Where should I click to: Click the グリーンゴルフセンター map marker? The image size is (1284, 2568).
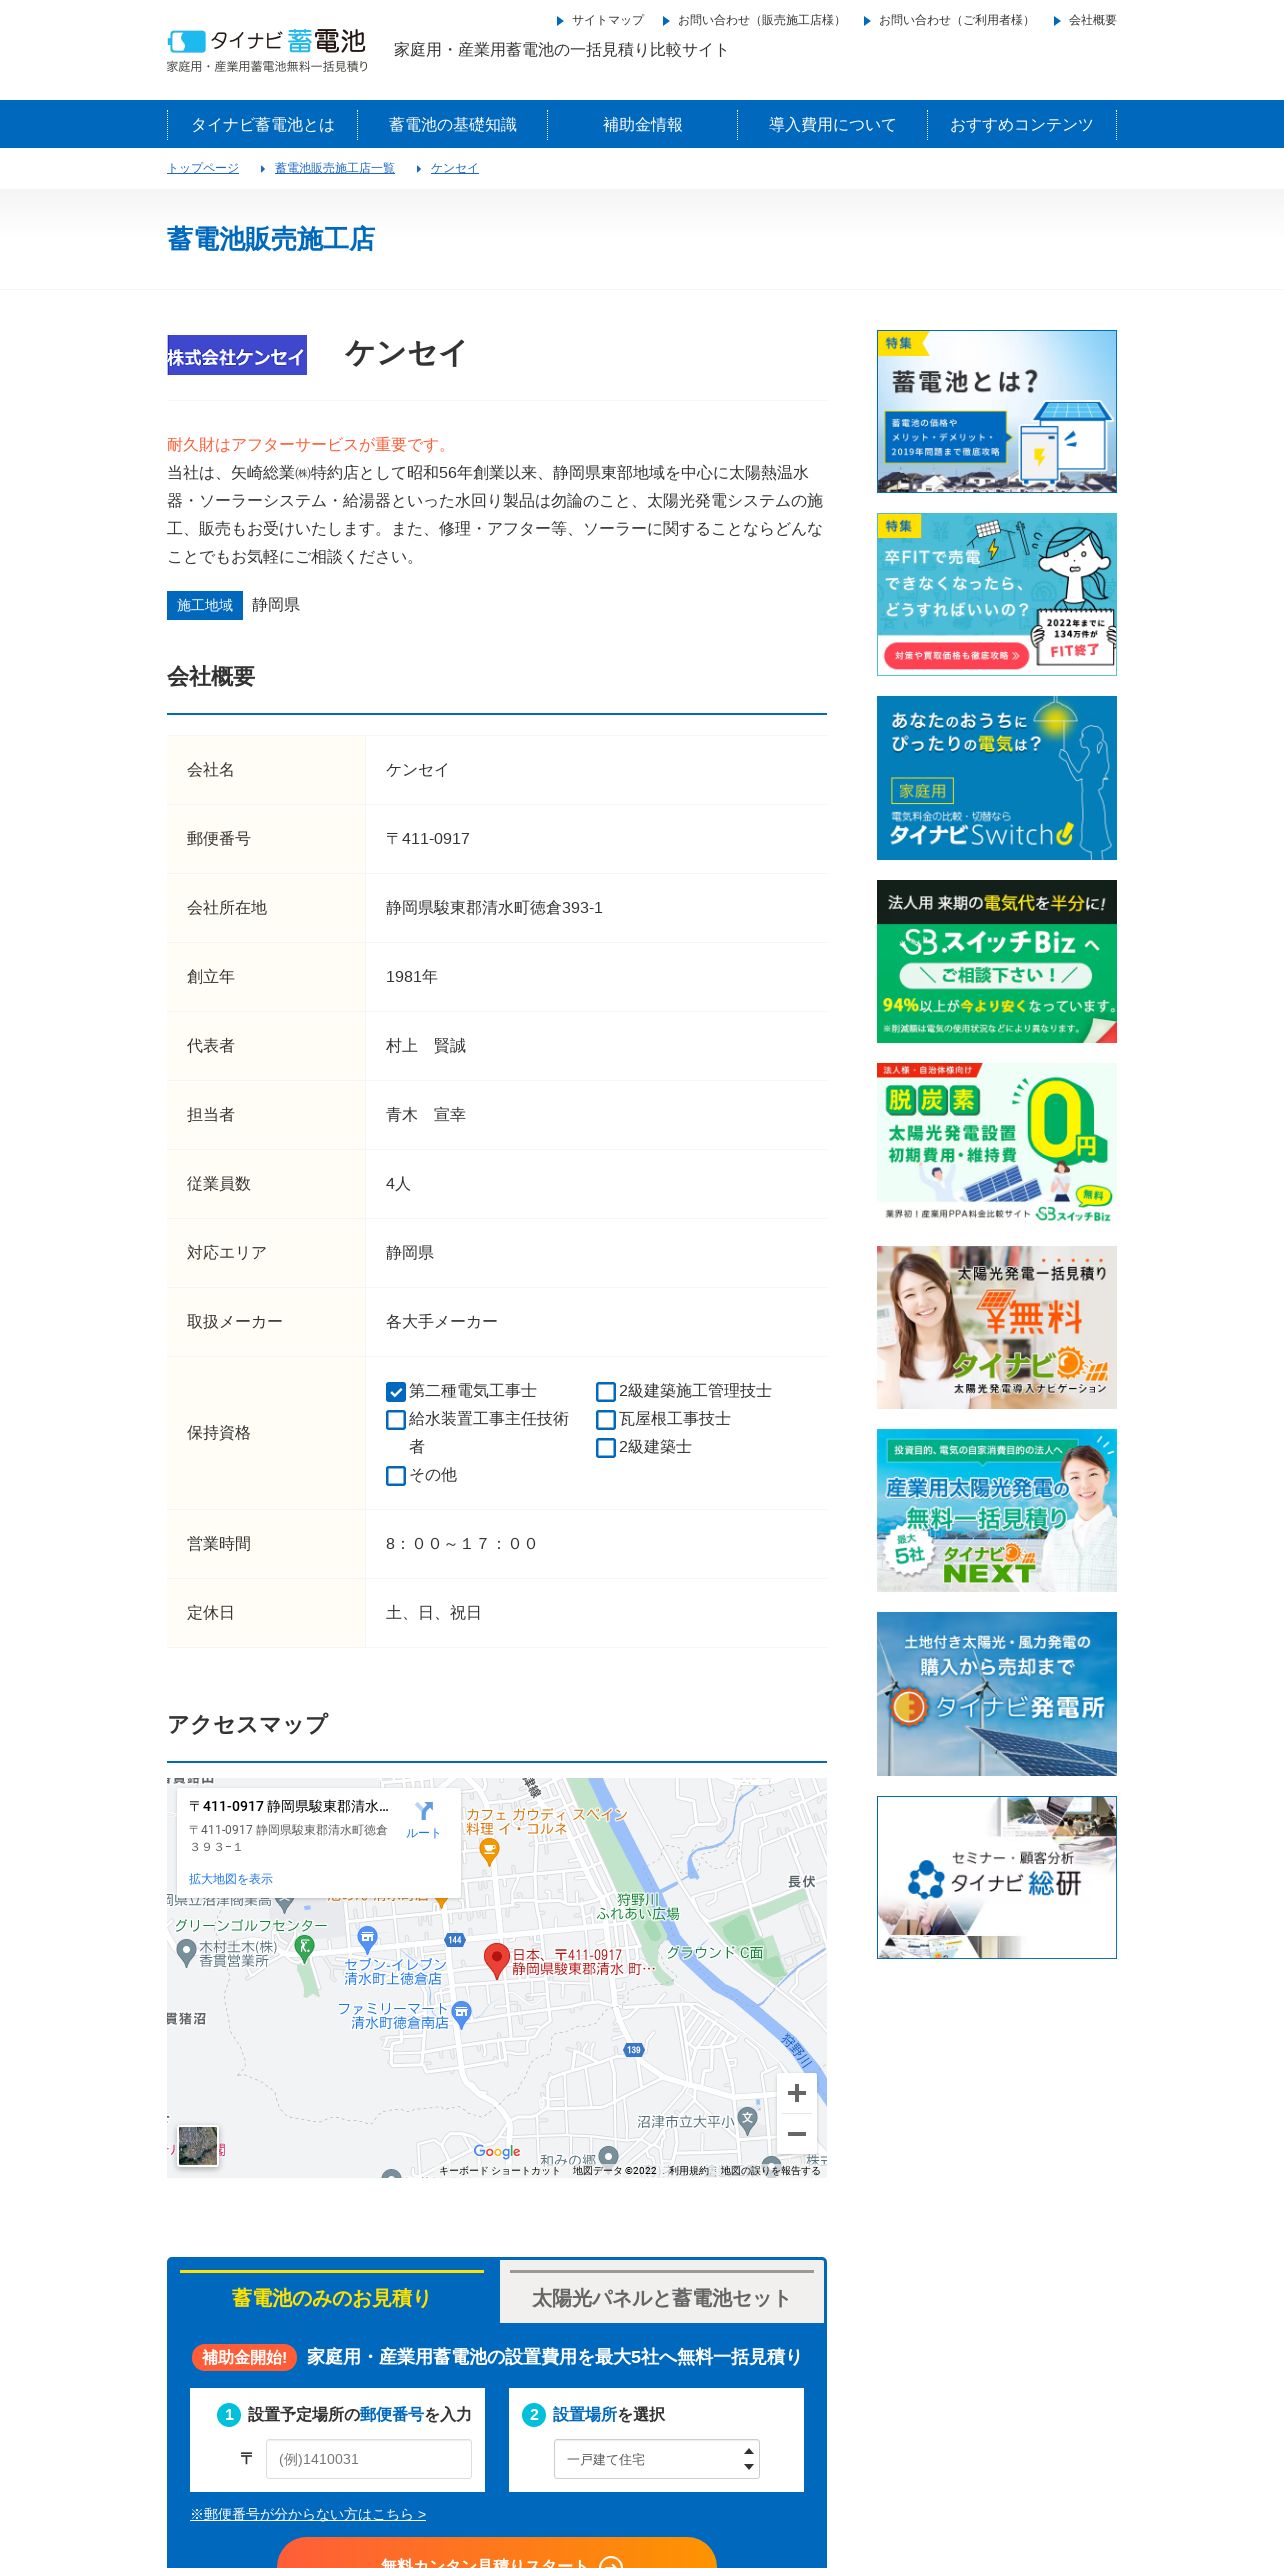[305, 1946]
